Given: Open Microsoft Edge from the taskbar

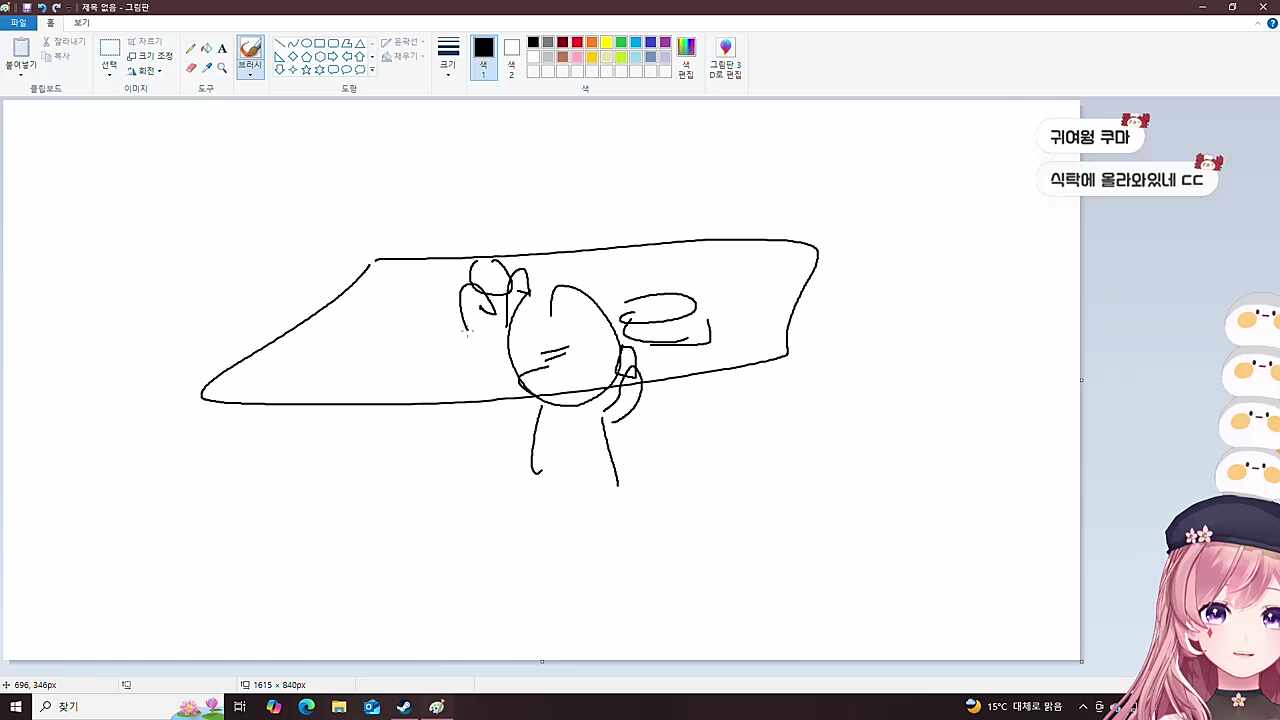Looking at the screenshot, I should 306,707.
